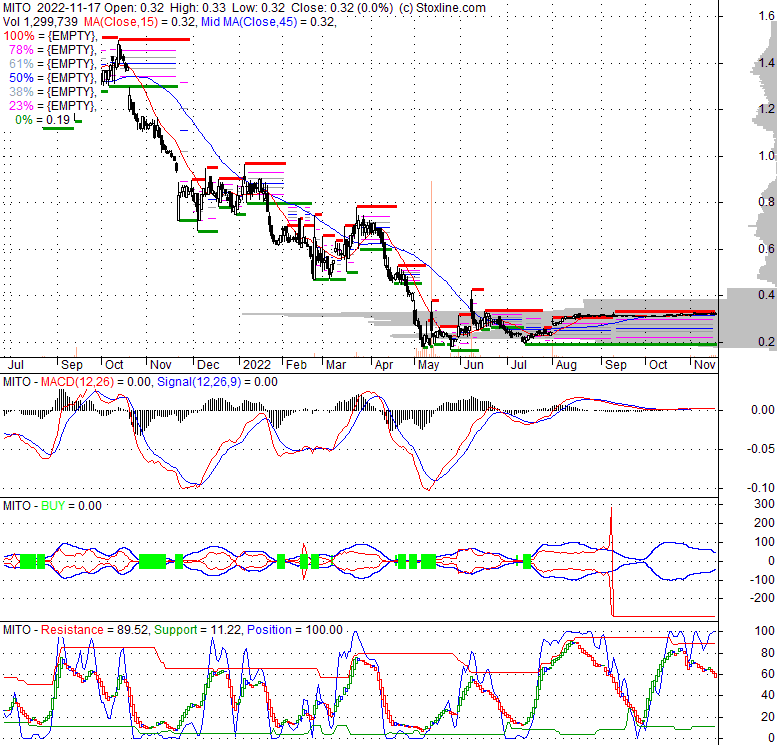778x746 pixels.
Task: Click the -200 BUY axis value
Action: pyautogui.click(x=762, y=598)
